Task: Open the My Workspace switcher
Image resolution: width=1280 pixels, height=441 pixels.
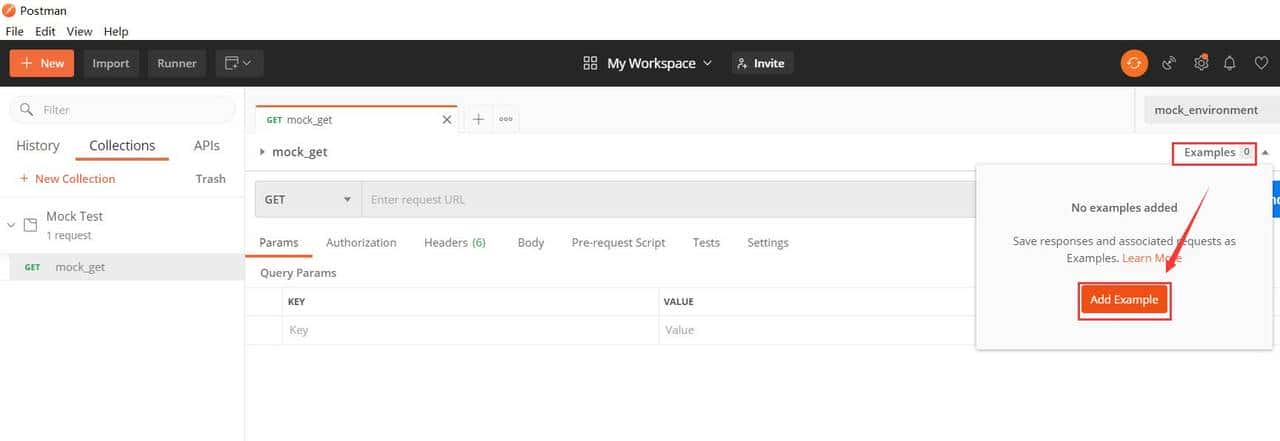Action: (648, 63)
